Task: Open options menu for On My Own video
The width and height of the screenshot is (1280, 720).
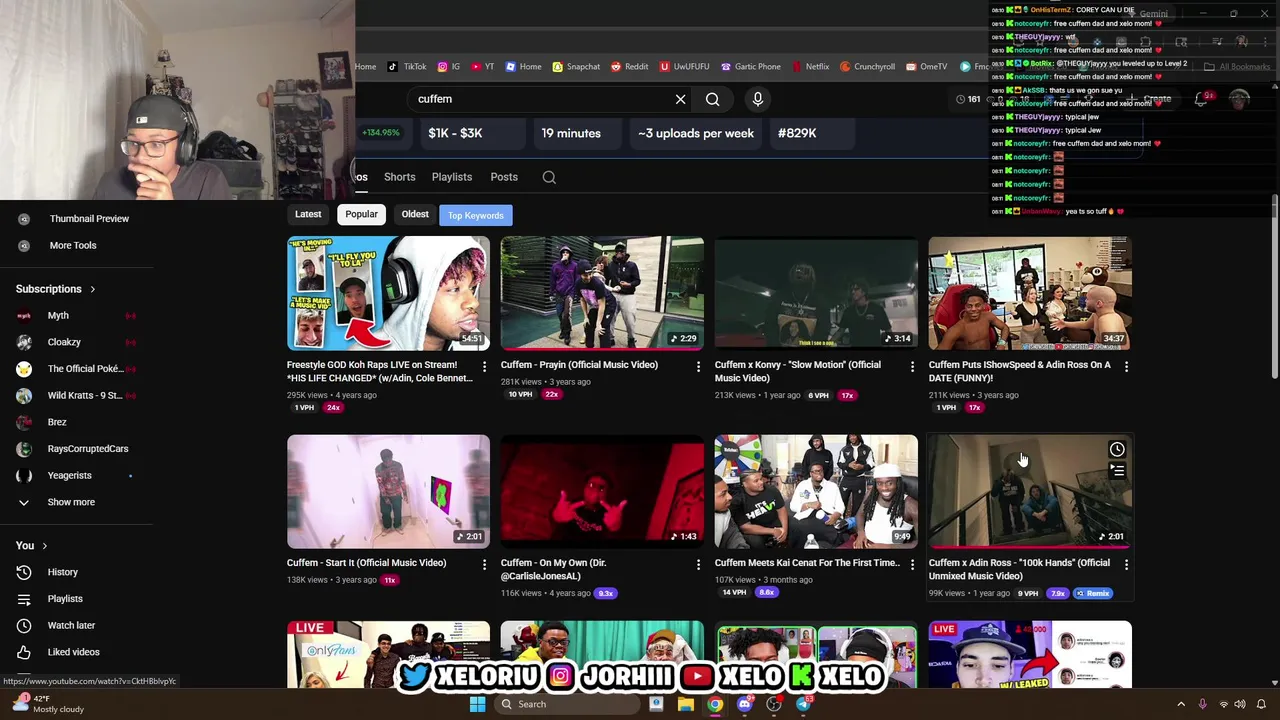Action: coord(698,565)
